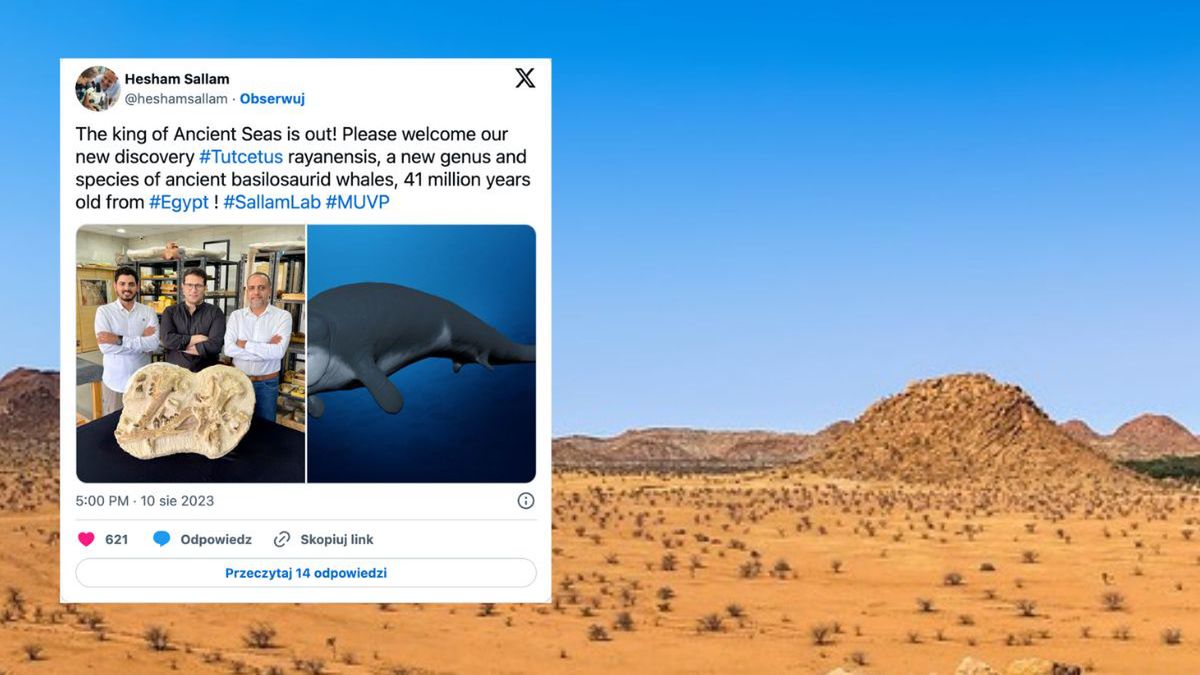Open the #Egypt hashtag

tap(179, 202)
